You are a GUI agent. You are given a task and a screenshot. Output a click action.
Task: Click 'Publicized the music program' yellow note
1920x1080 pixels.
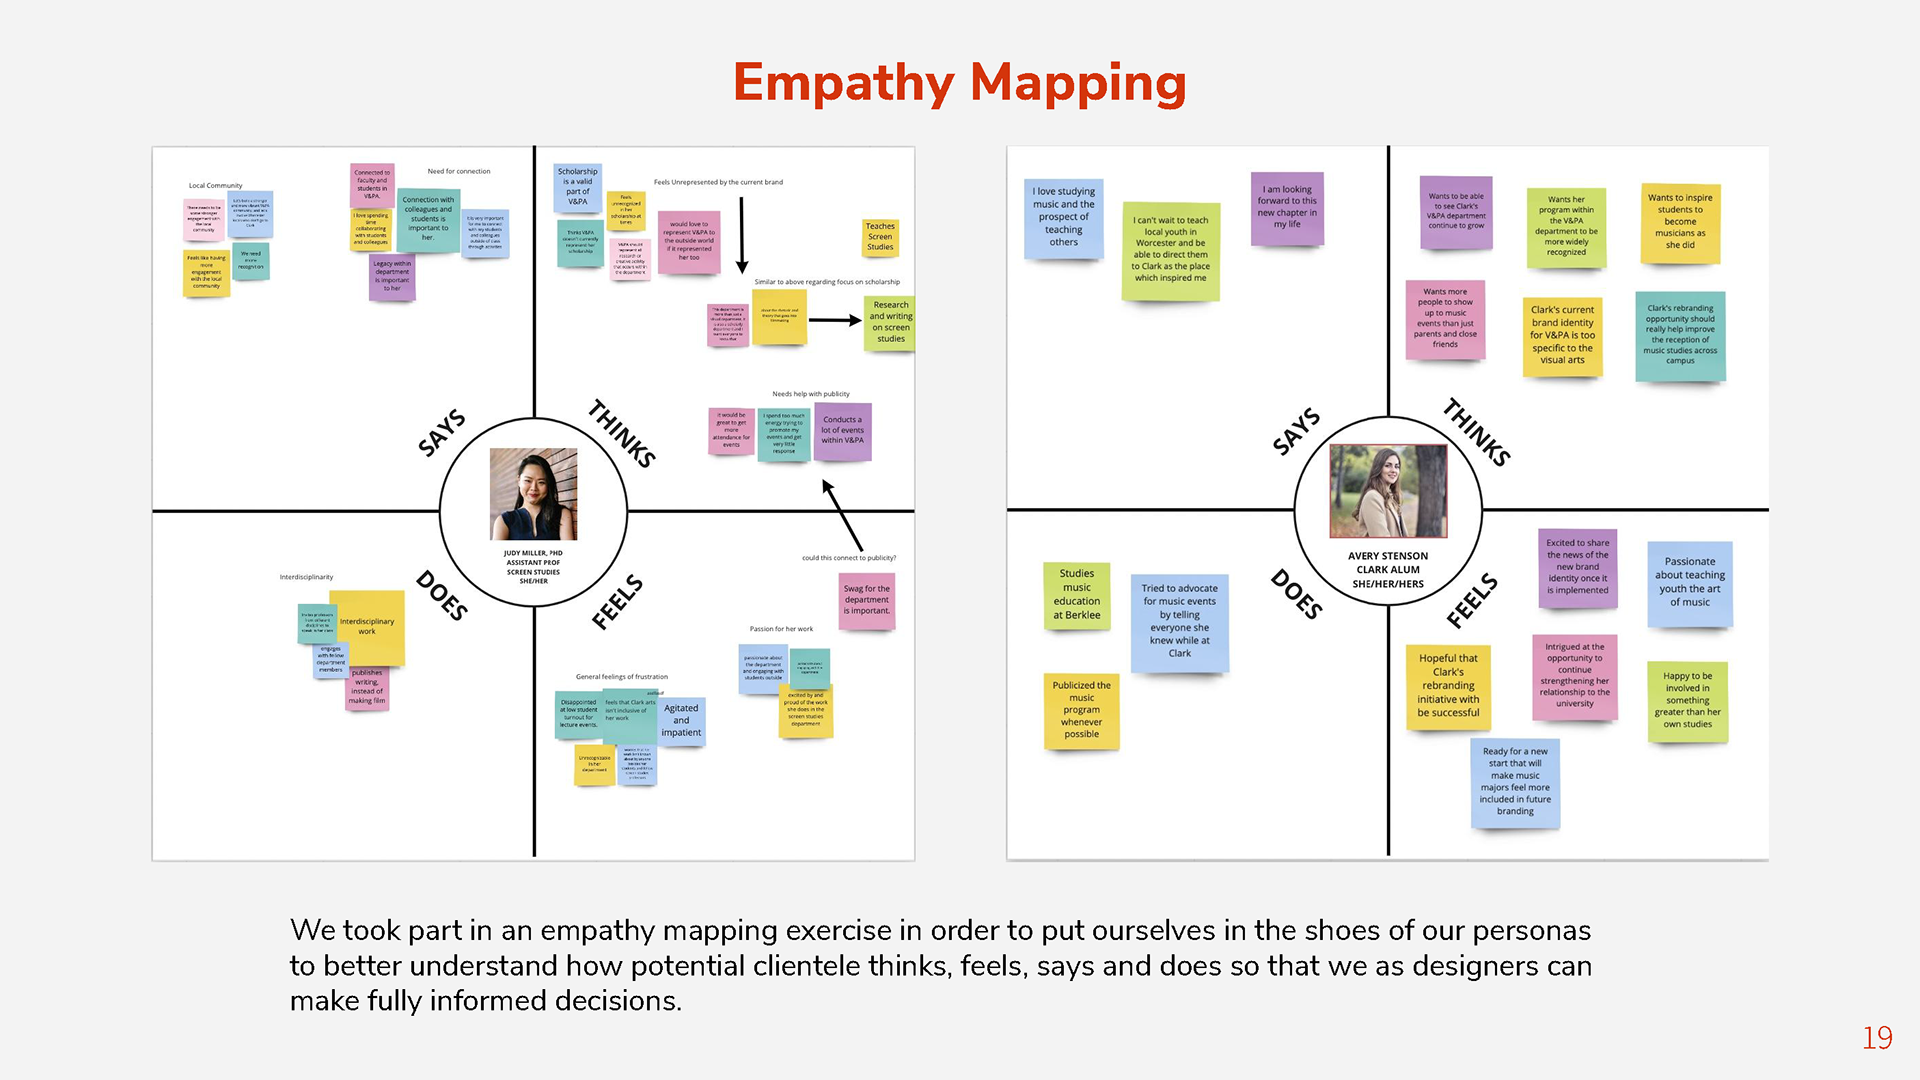[1081, 710]
